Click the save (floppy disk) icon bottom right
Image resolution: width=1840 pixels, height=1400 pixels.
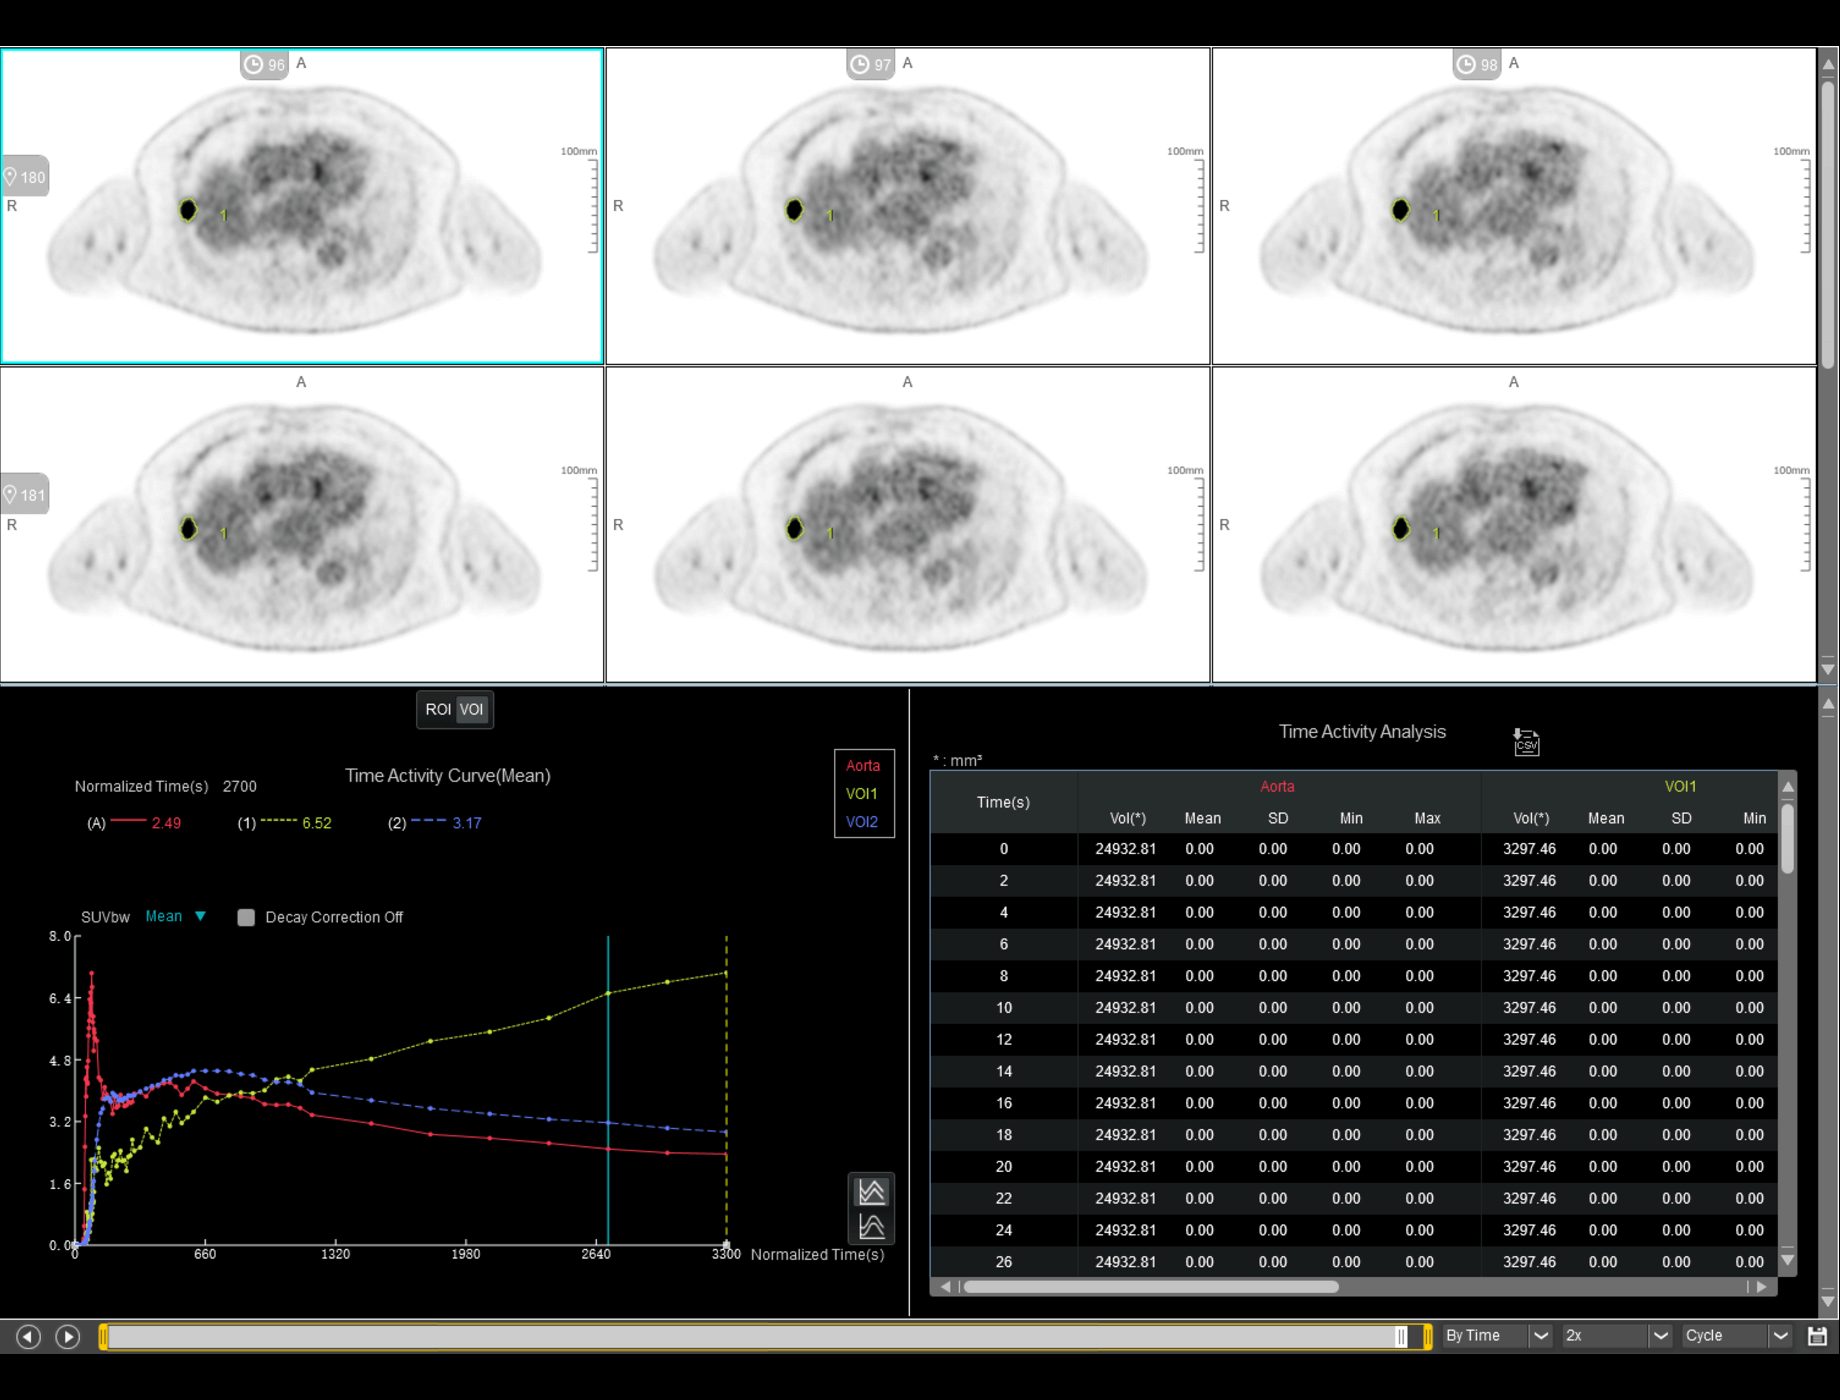pos(1818,1335)
